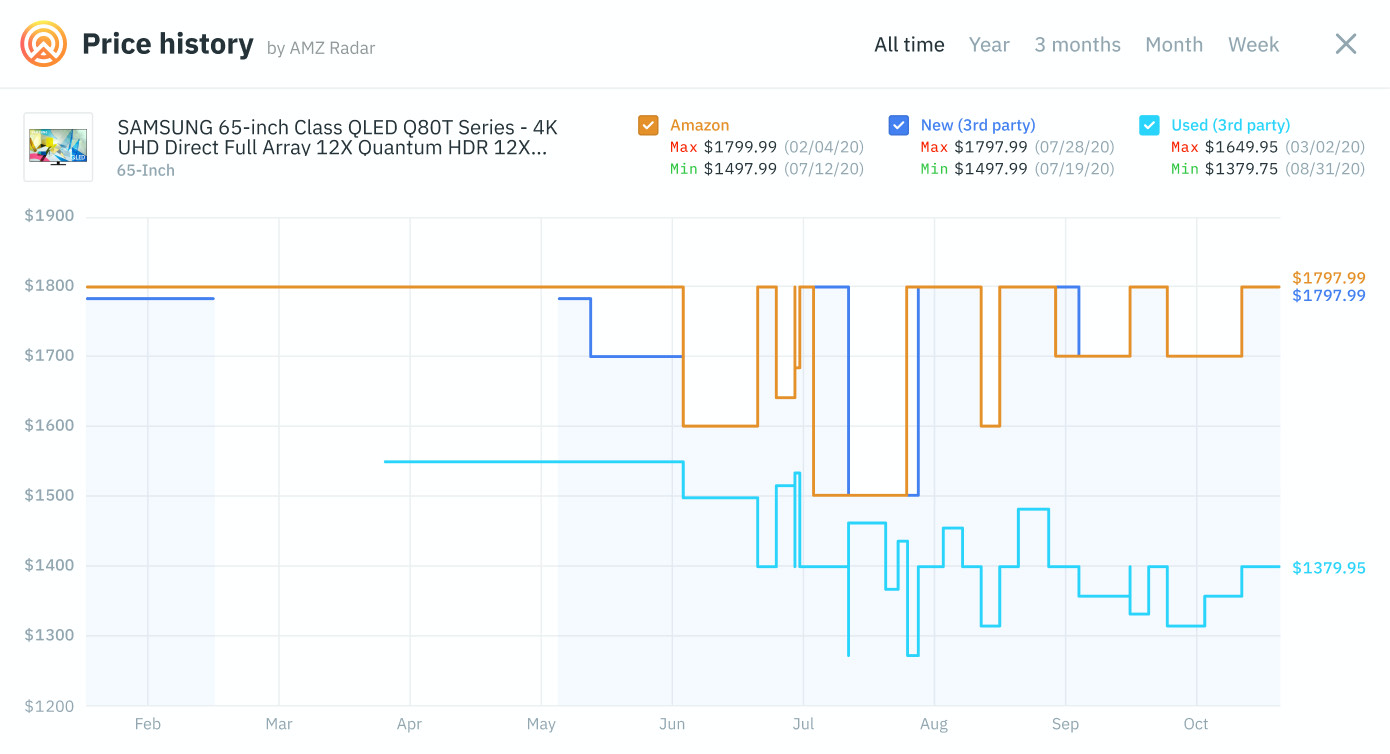Select the 3 months time range

pyautogui.click(x=1078, y=44)
